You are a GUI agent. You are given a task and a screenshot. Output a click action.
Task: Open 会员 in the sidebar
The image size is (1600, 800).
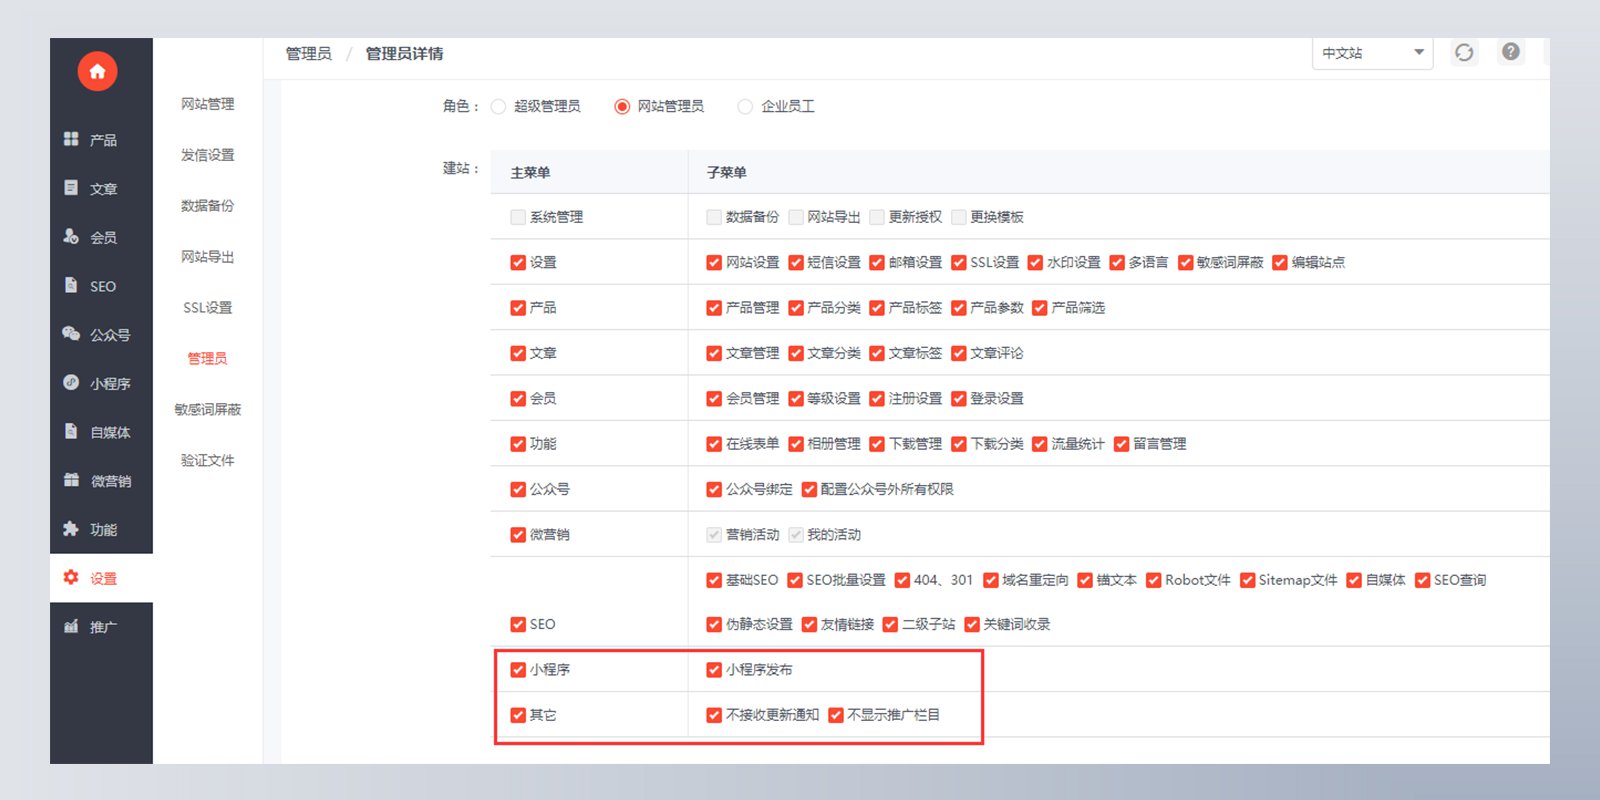pyautogui.click(x=90, y=237)
